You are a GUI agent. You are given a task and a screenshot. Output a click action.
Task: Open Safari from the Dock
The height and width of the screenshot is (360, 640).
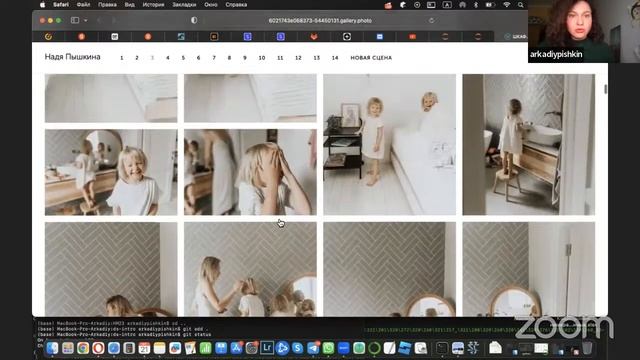tap(114, 348)
